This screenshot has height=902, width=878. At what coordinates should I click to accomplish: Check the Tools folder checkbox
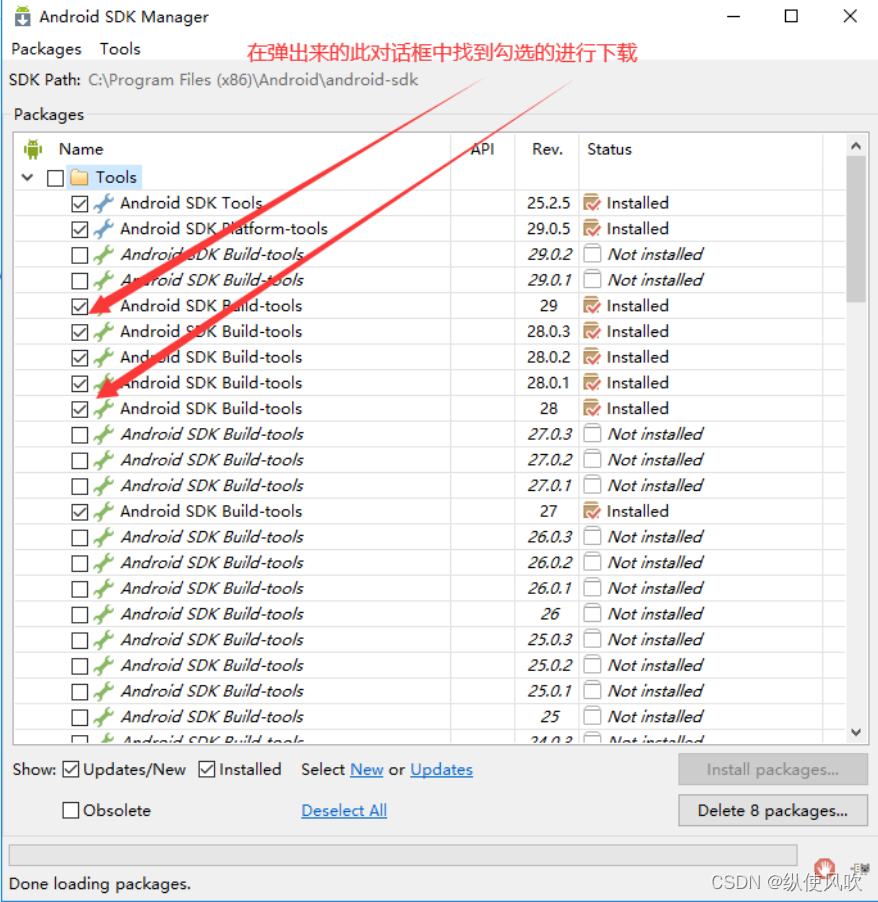point(56,178)
